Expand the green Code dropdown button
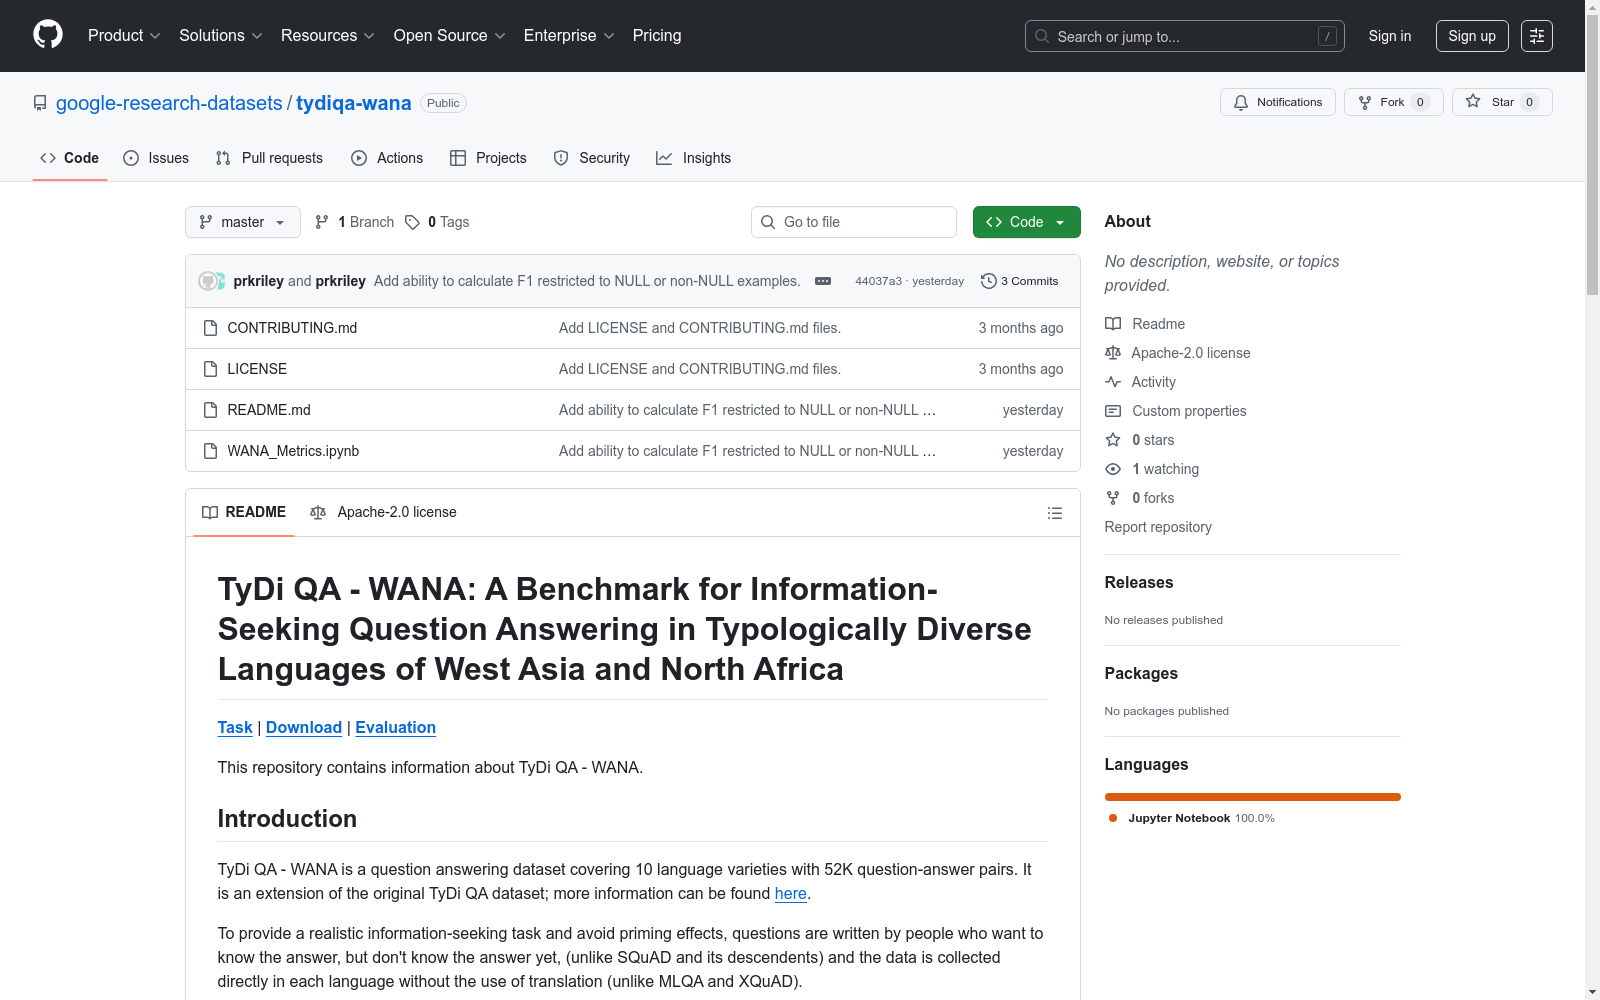Screen dimensions: 1600x1000 1027,222
